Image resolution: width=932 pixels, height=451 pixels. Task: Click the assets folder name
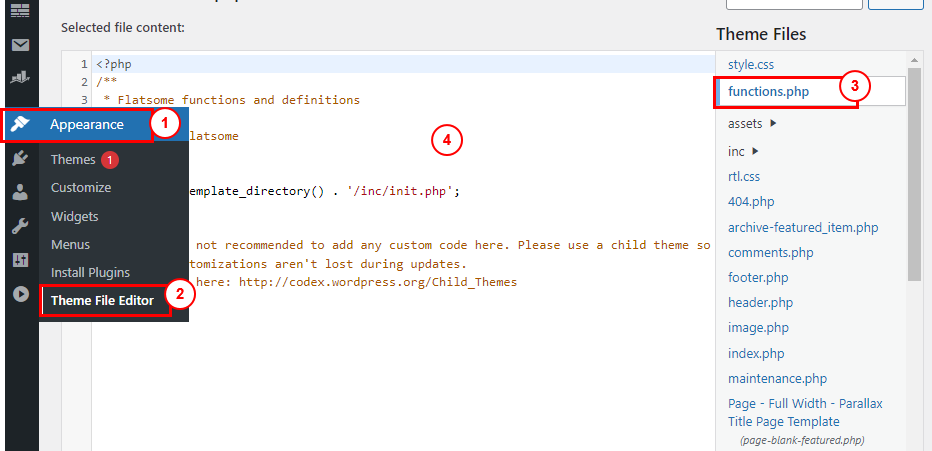point(745,124)
